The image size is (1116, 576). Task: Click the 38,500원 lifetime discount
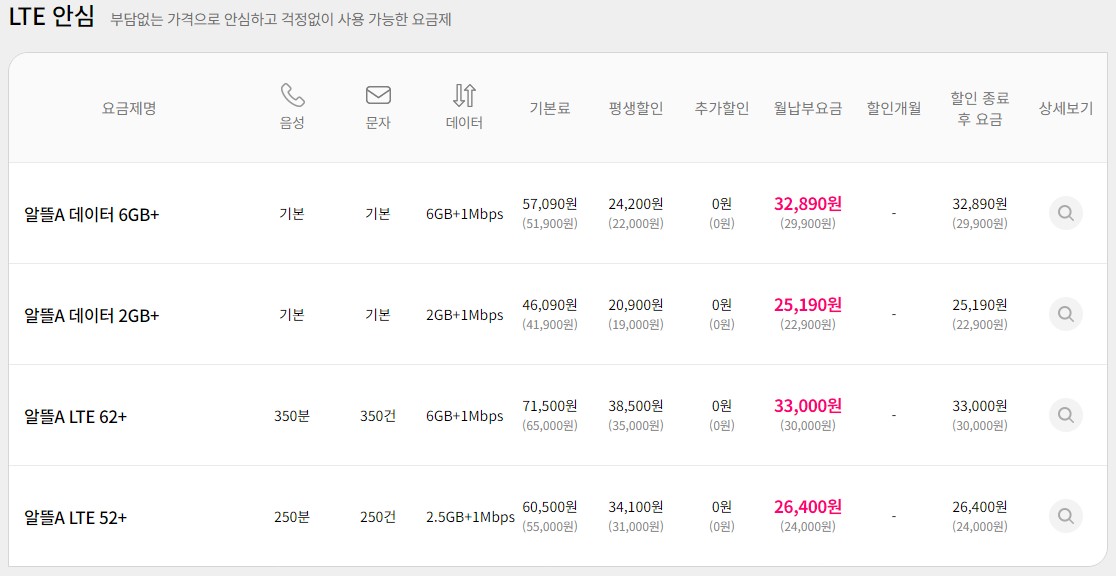pos(636,406)
